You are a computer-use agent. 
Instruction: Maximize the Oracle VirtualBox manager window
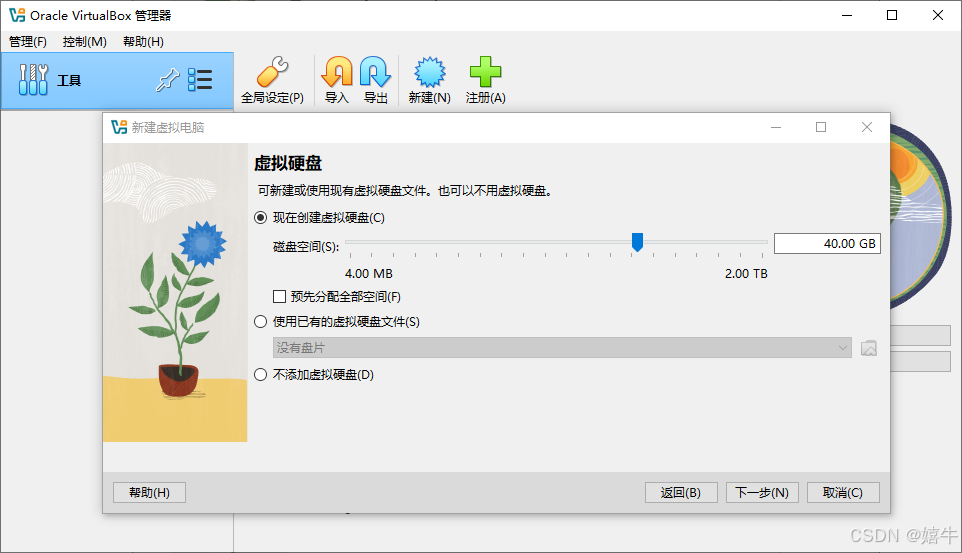[x=892, y=15]
